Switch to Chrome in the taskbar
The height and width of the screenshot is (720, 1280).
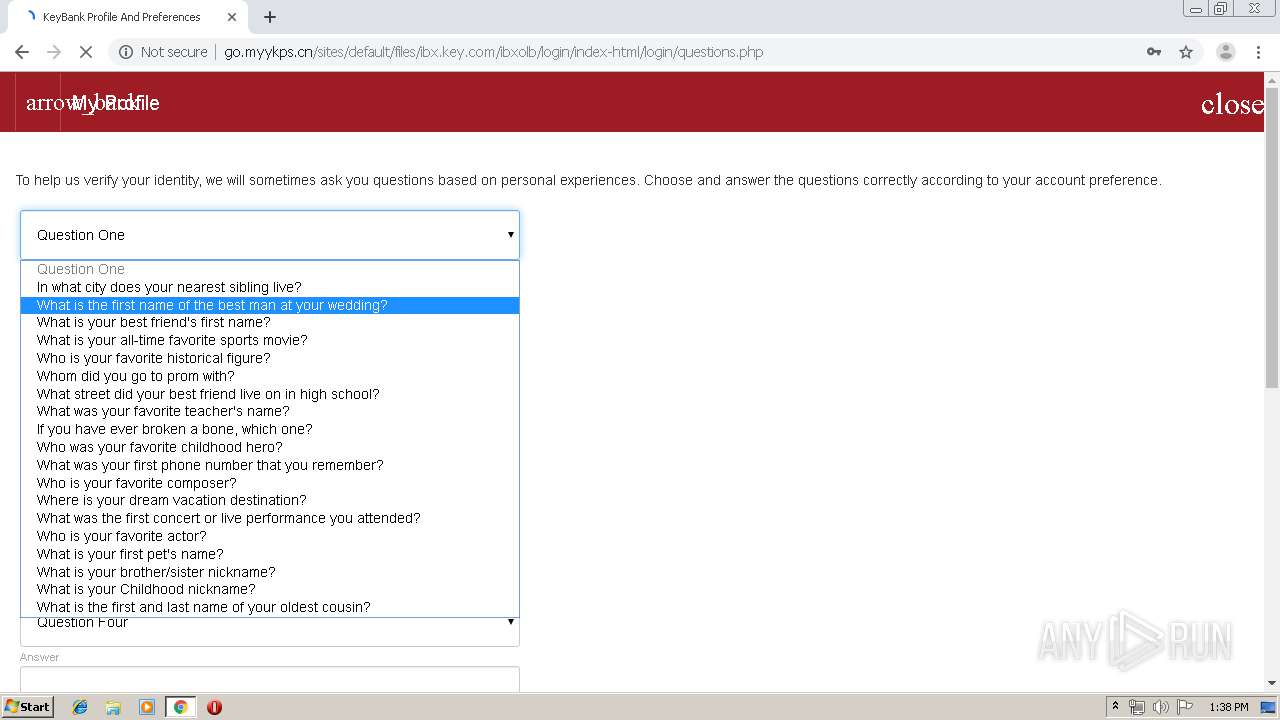(x=180, y=707)
